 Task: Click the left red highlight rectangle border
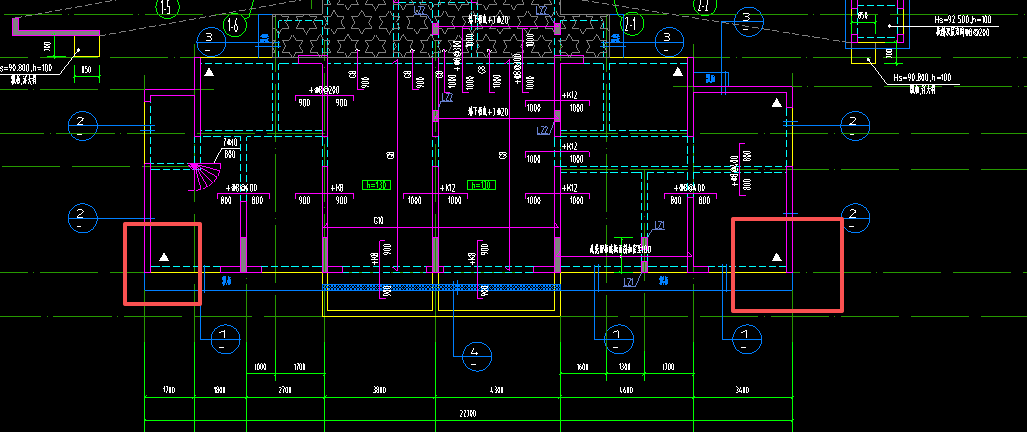(162, 263)
